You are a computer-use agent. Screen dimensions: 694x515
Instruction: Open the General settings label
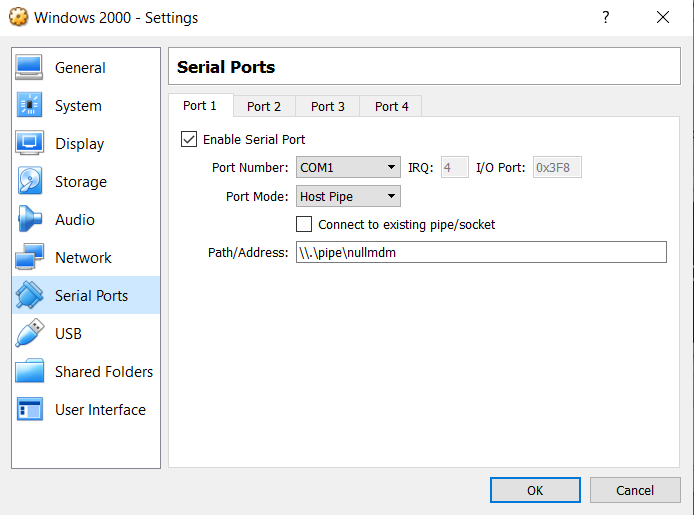80,68
